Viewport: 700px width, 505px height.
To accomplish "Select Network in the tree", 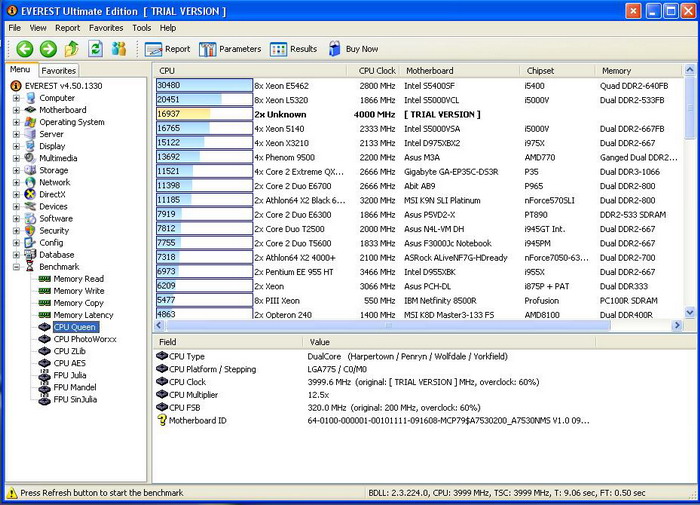I will 54,182.
